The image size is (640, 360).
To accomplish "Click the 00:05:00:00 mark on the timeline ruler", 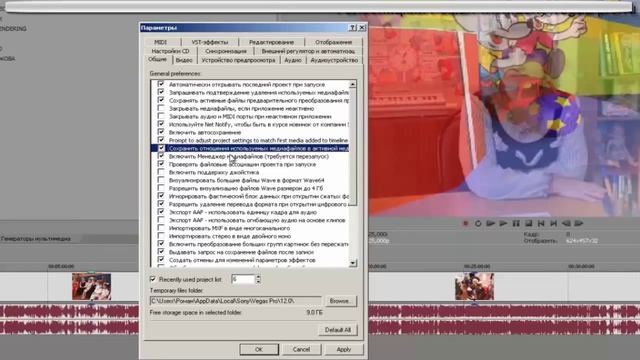I will click(x=61, y=266).
